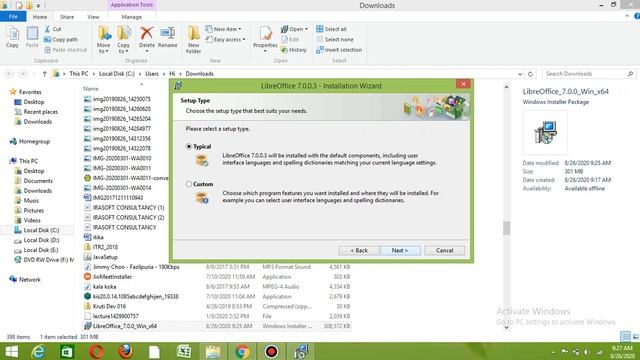The height and width of the screenshot is (360, 640).
Task: Click the Search Downloads field
Action: tap(589, 74)
